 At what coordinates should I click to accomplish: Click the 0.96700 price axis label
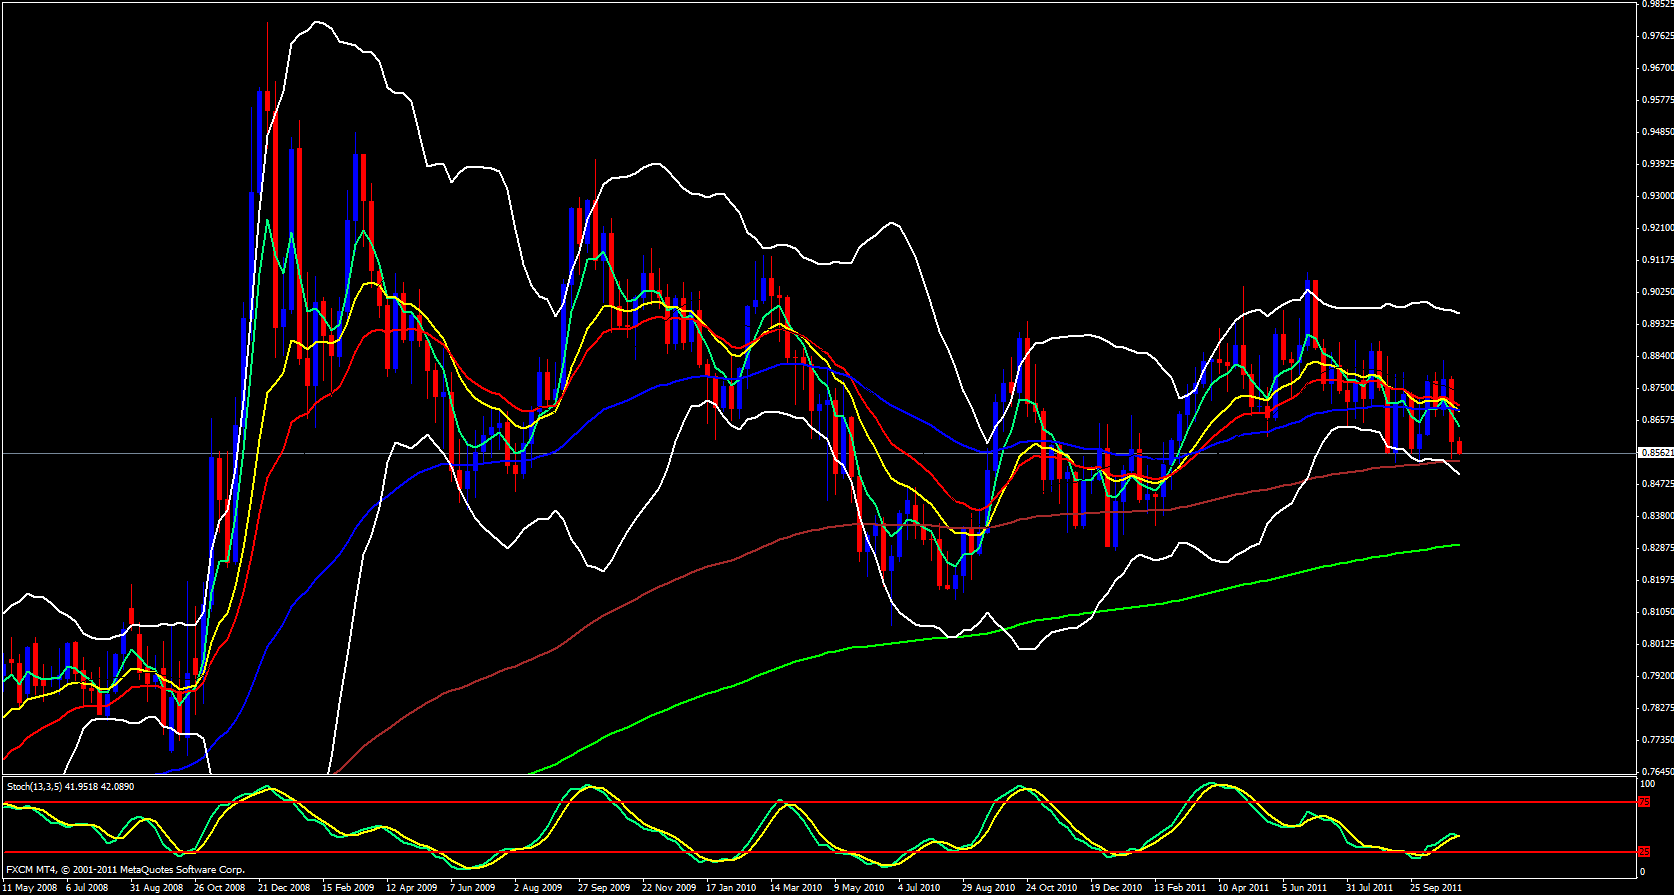point(1657,68)
